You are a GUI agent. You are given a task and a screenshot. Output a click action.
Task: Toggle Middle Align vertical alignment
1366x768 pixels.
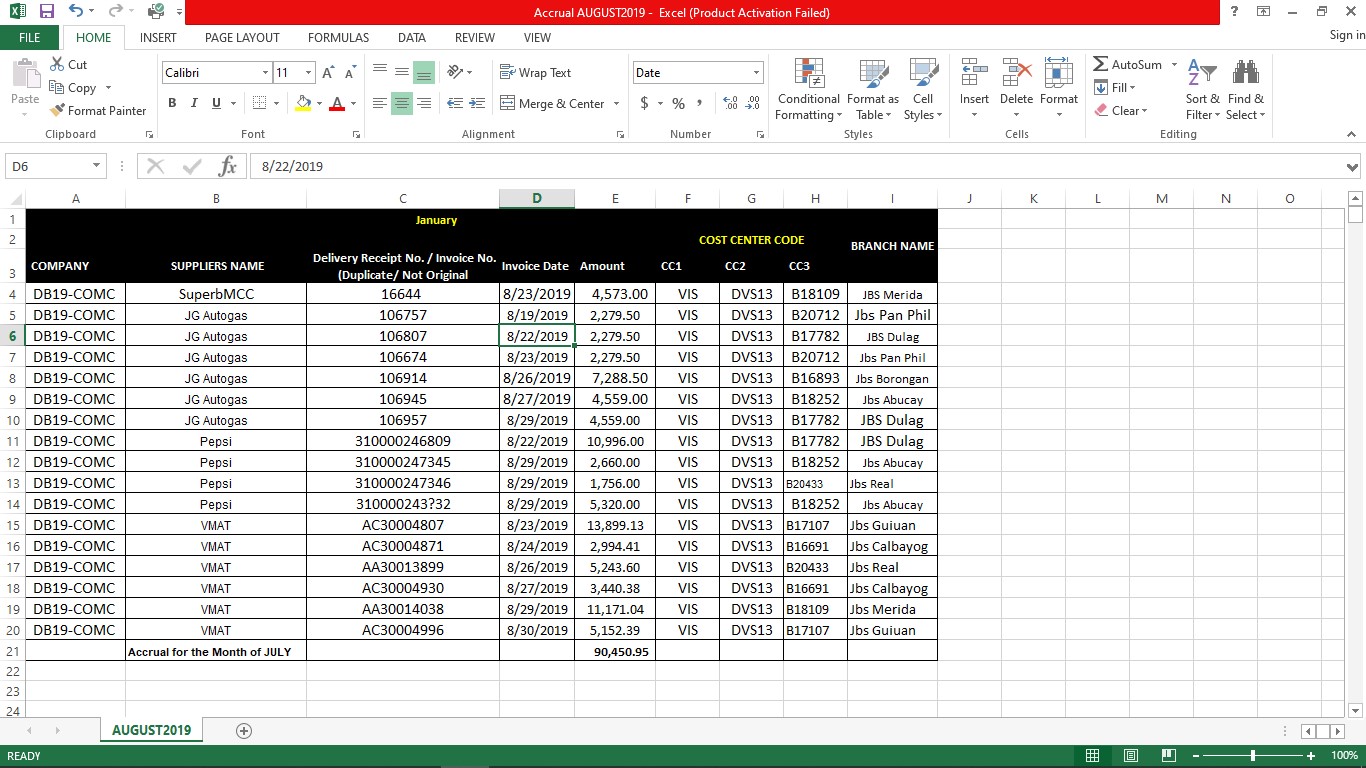coord(402,73)
